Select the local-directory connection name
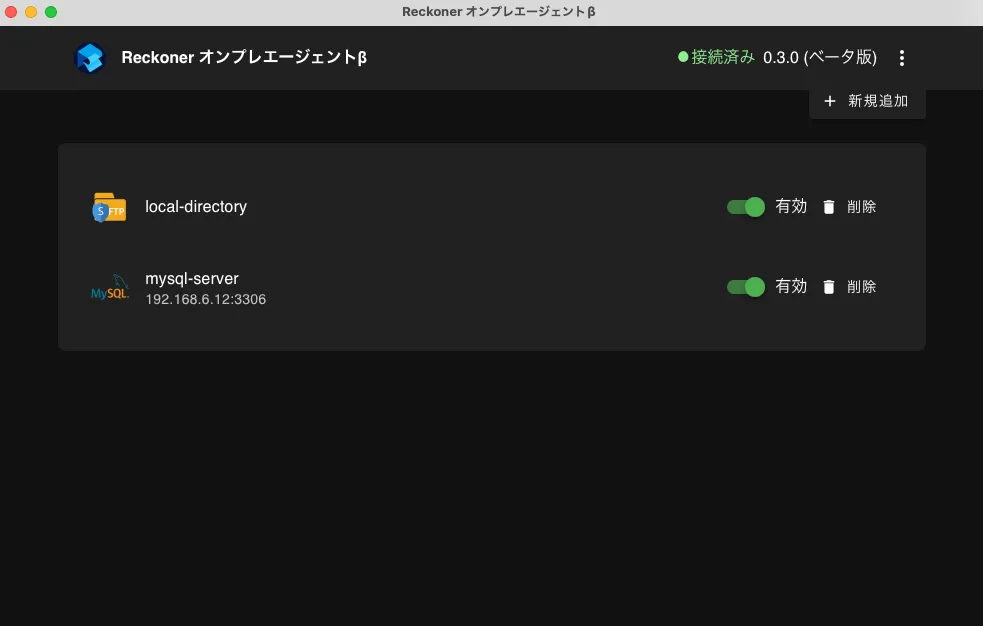 point(196,207)
